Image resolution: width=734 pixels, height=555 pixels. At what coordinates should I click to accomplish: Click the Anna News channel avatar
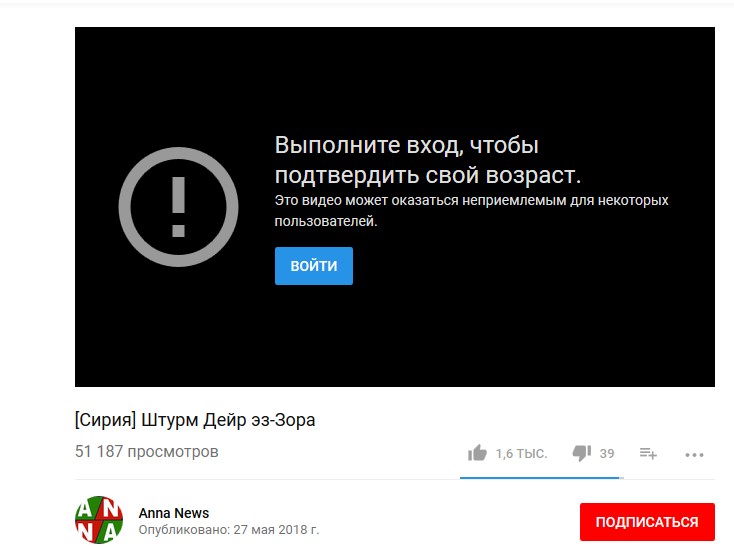pyautogui.click(x=99, y=520)
